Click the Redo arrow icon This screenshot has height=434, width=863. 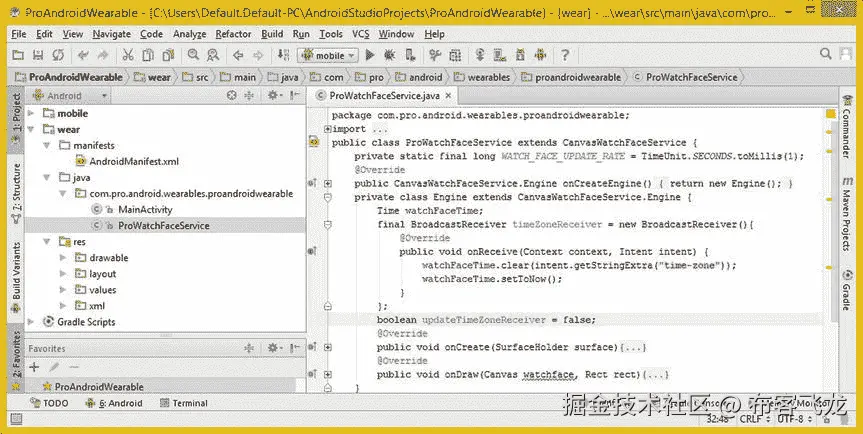102,55
